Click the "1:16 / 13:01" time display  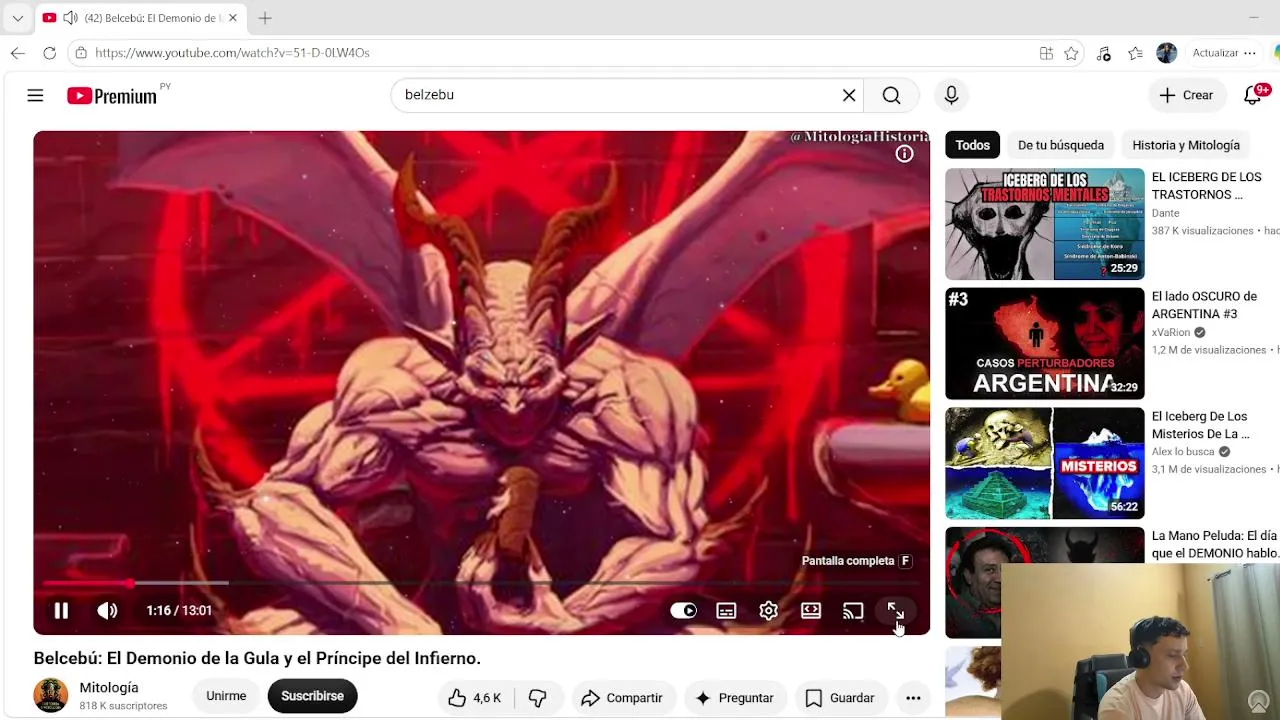coord(179,610)
